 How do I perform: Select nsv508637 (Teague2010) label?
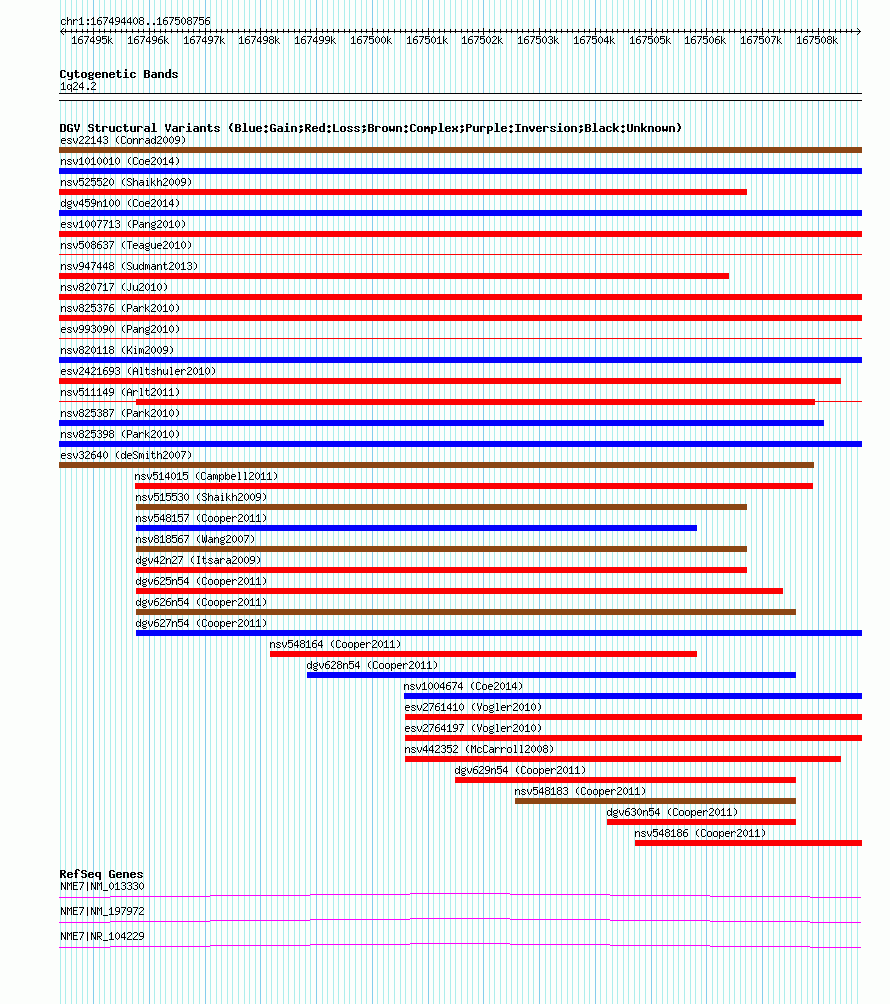[x=126, y=245]
